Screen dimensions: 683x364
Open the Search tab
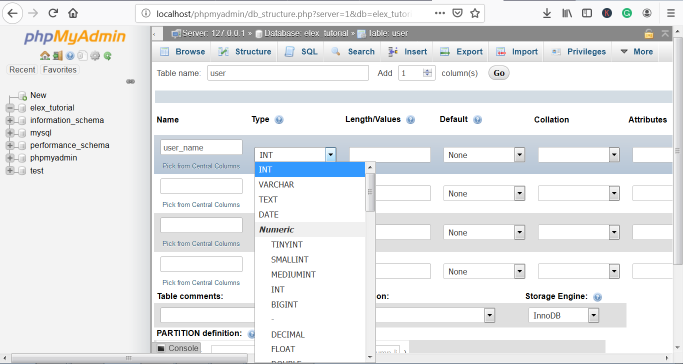[353, 51]
